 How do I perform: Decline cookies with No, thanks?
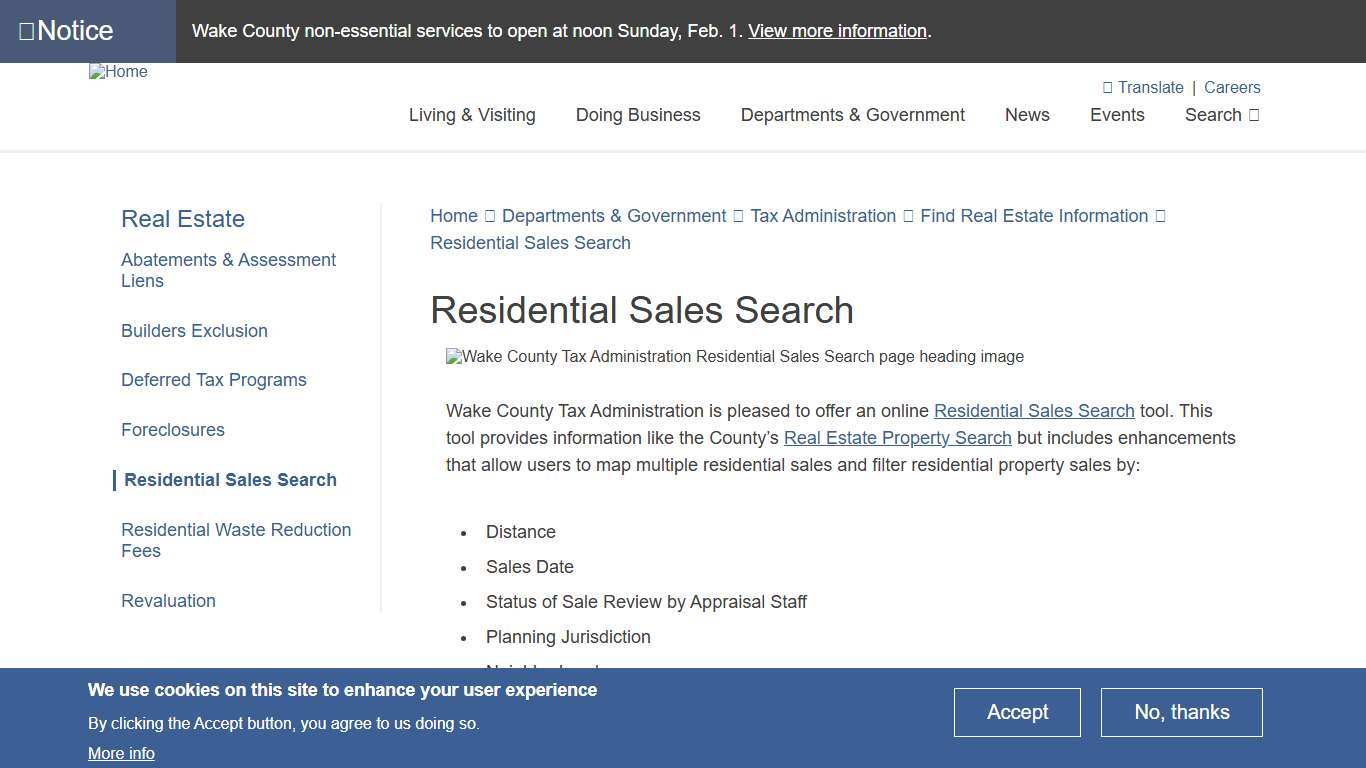click(1181, 712)
